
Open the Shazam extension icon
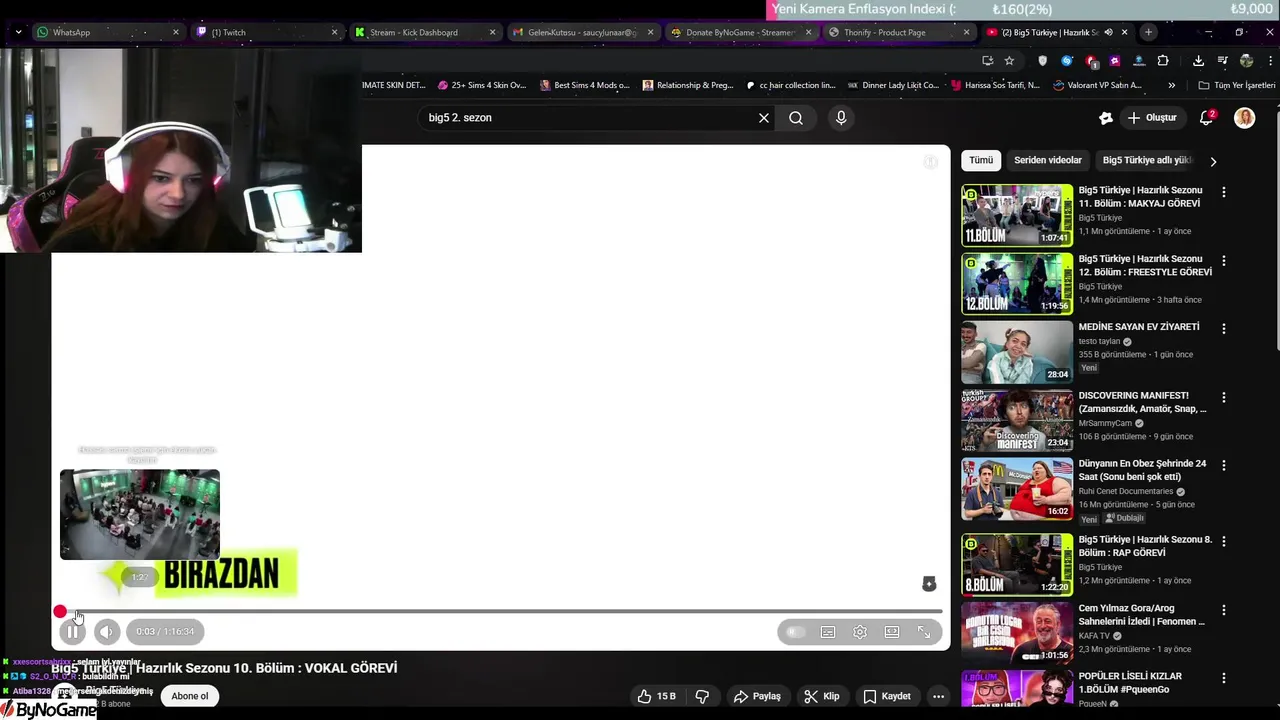(1067, 61)
